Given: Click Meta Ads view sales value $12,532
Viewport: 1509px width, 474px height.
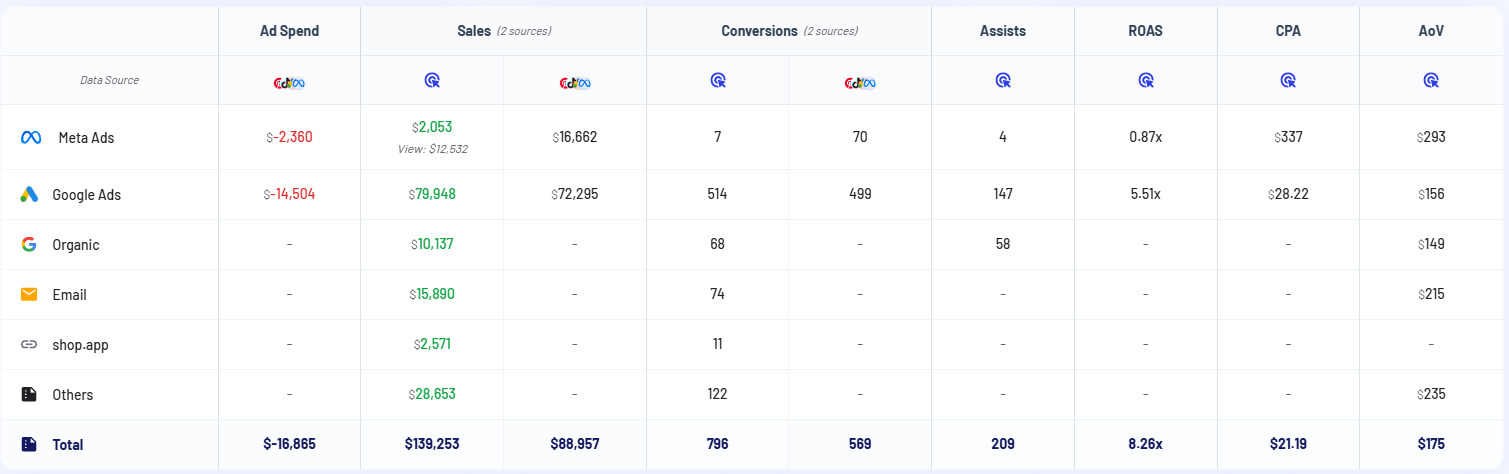Looking at the screenshot, I should pyautogui.click(x=432, y=149).
